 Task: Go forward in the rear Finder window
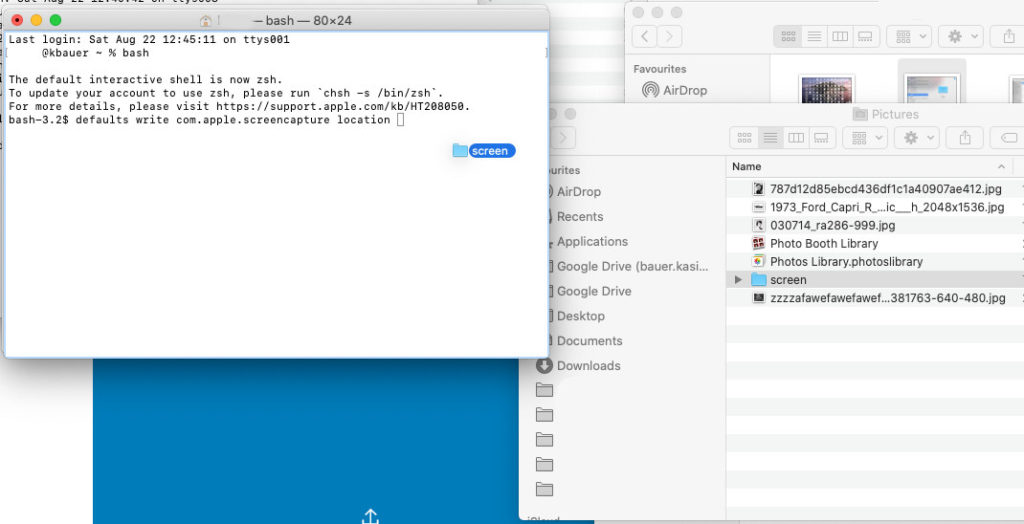click(670, 36)
